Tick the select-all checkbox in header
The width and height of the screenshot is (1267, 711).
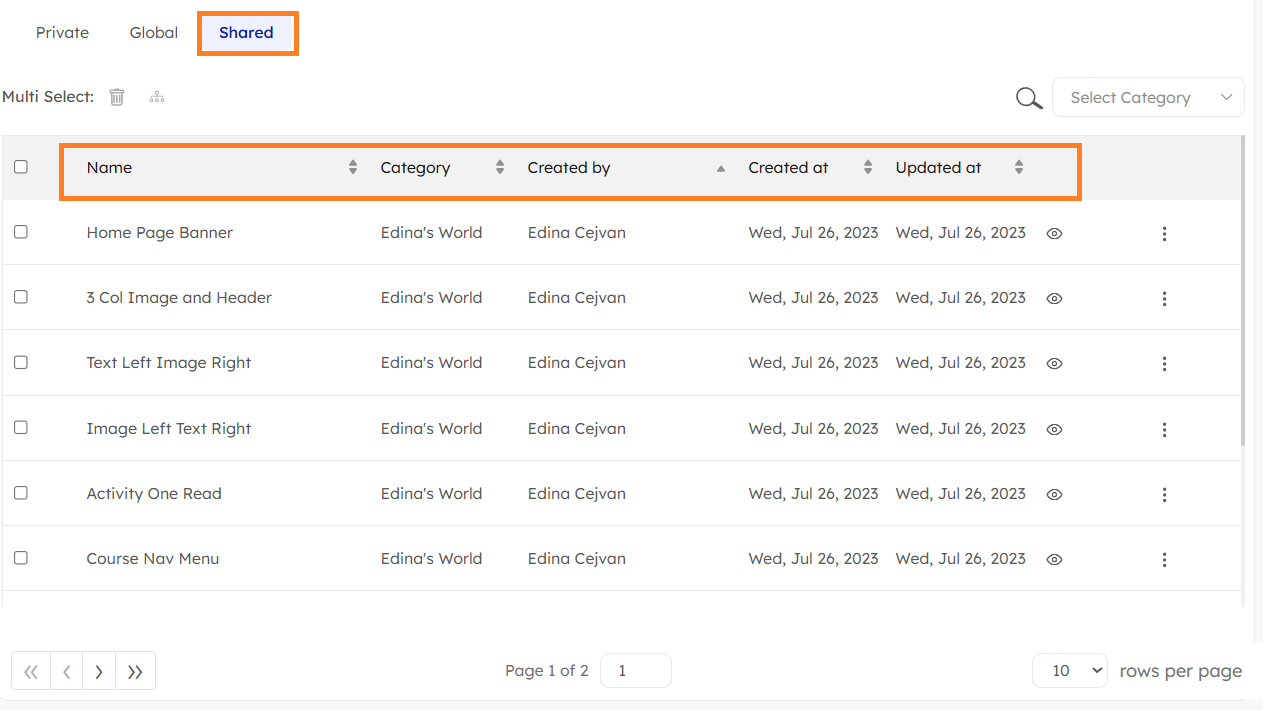pos(21,167)
